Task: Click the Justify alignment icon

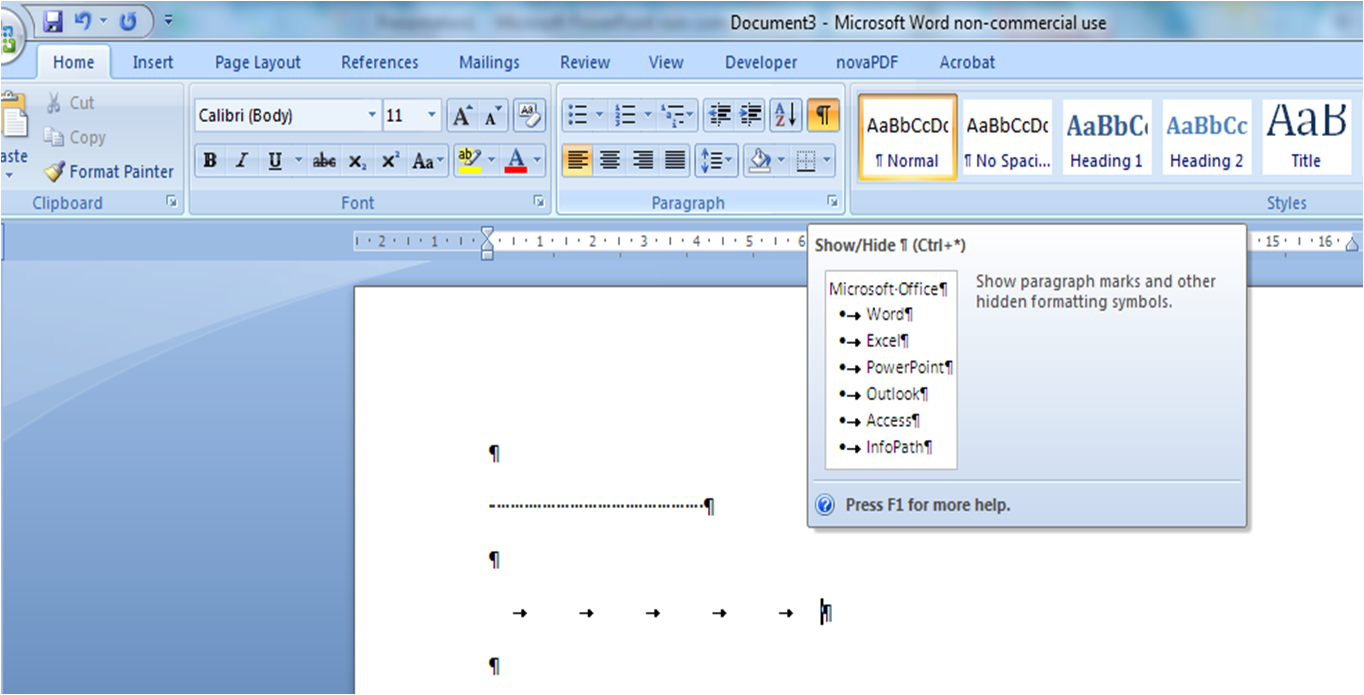Action: 676,160
